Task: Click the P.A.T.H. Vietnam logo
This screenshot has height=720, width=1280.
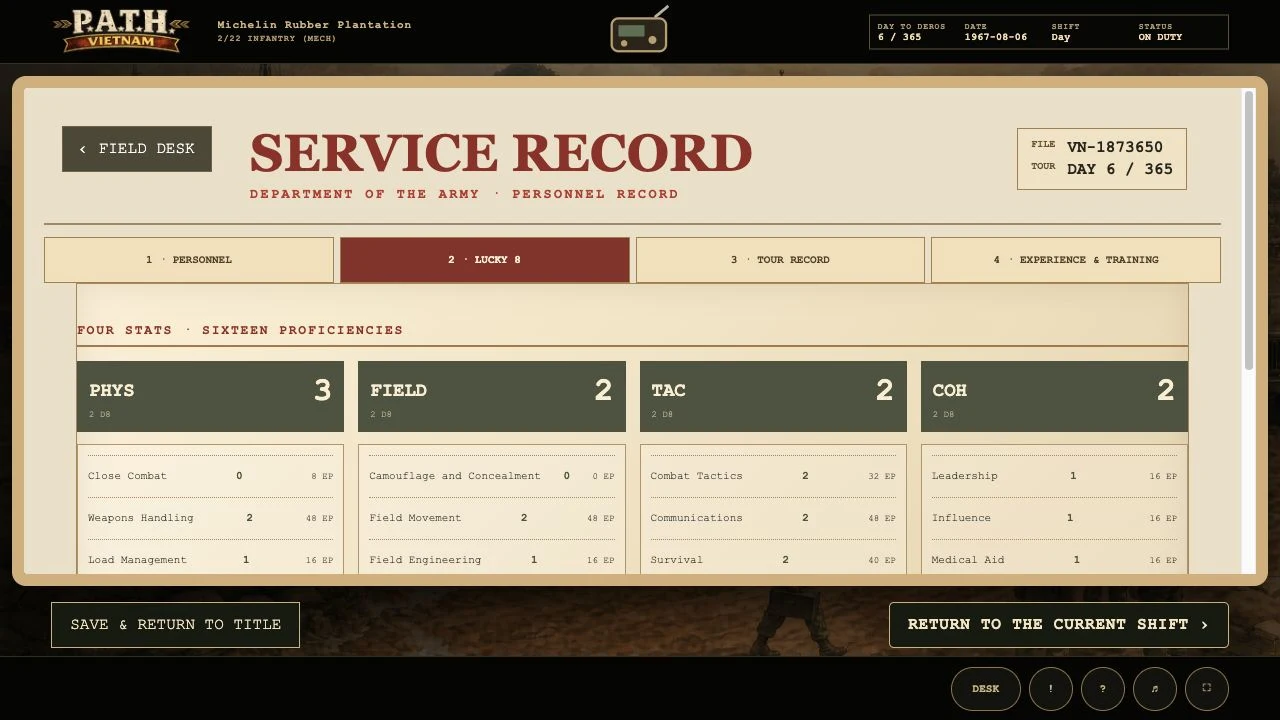Action: (x=121, y=31)
